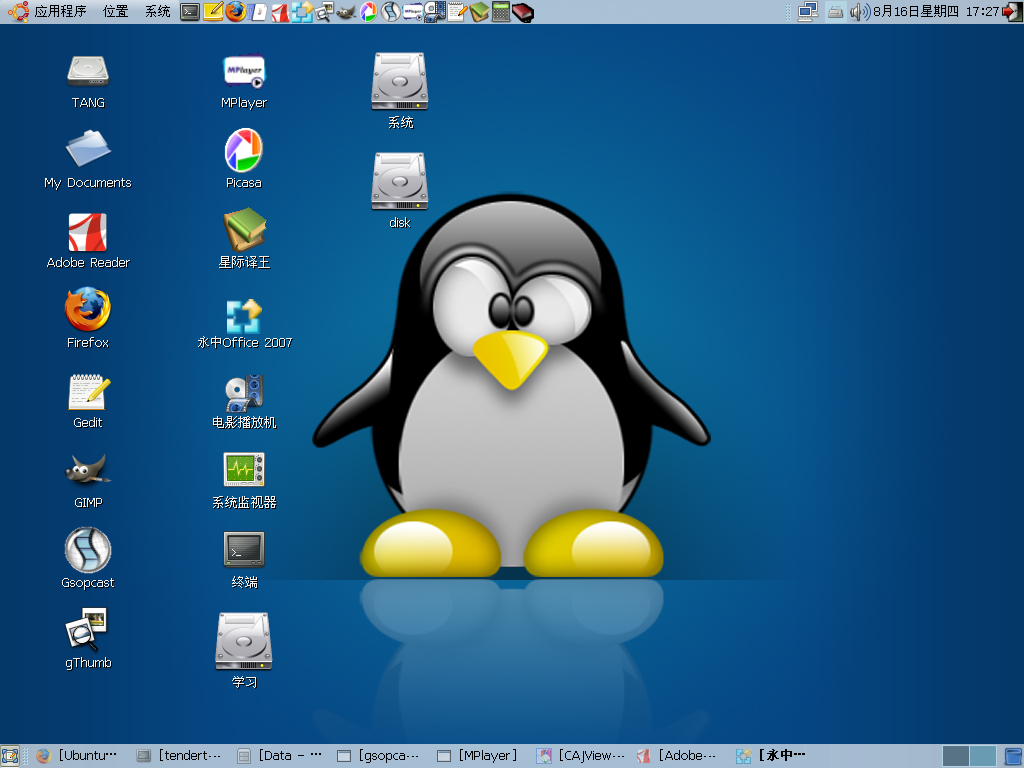Click the music note document launcher in top panel
The image size is (1024, 768).
tap(259, 12)
